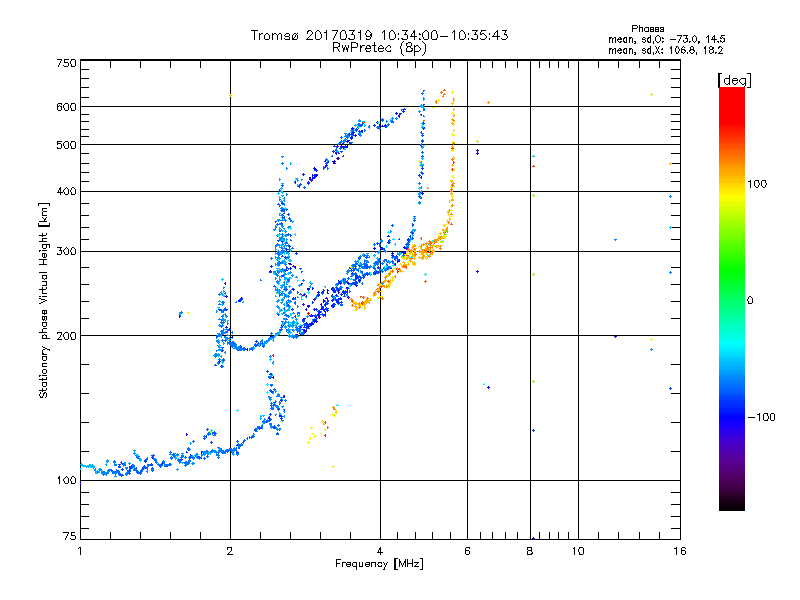
Task: Click x-axis tick label '2'
Action: pos(230,551)
